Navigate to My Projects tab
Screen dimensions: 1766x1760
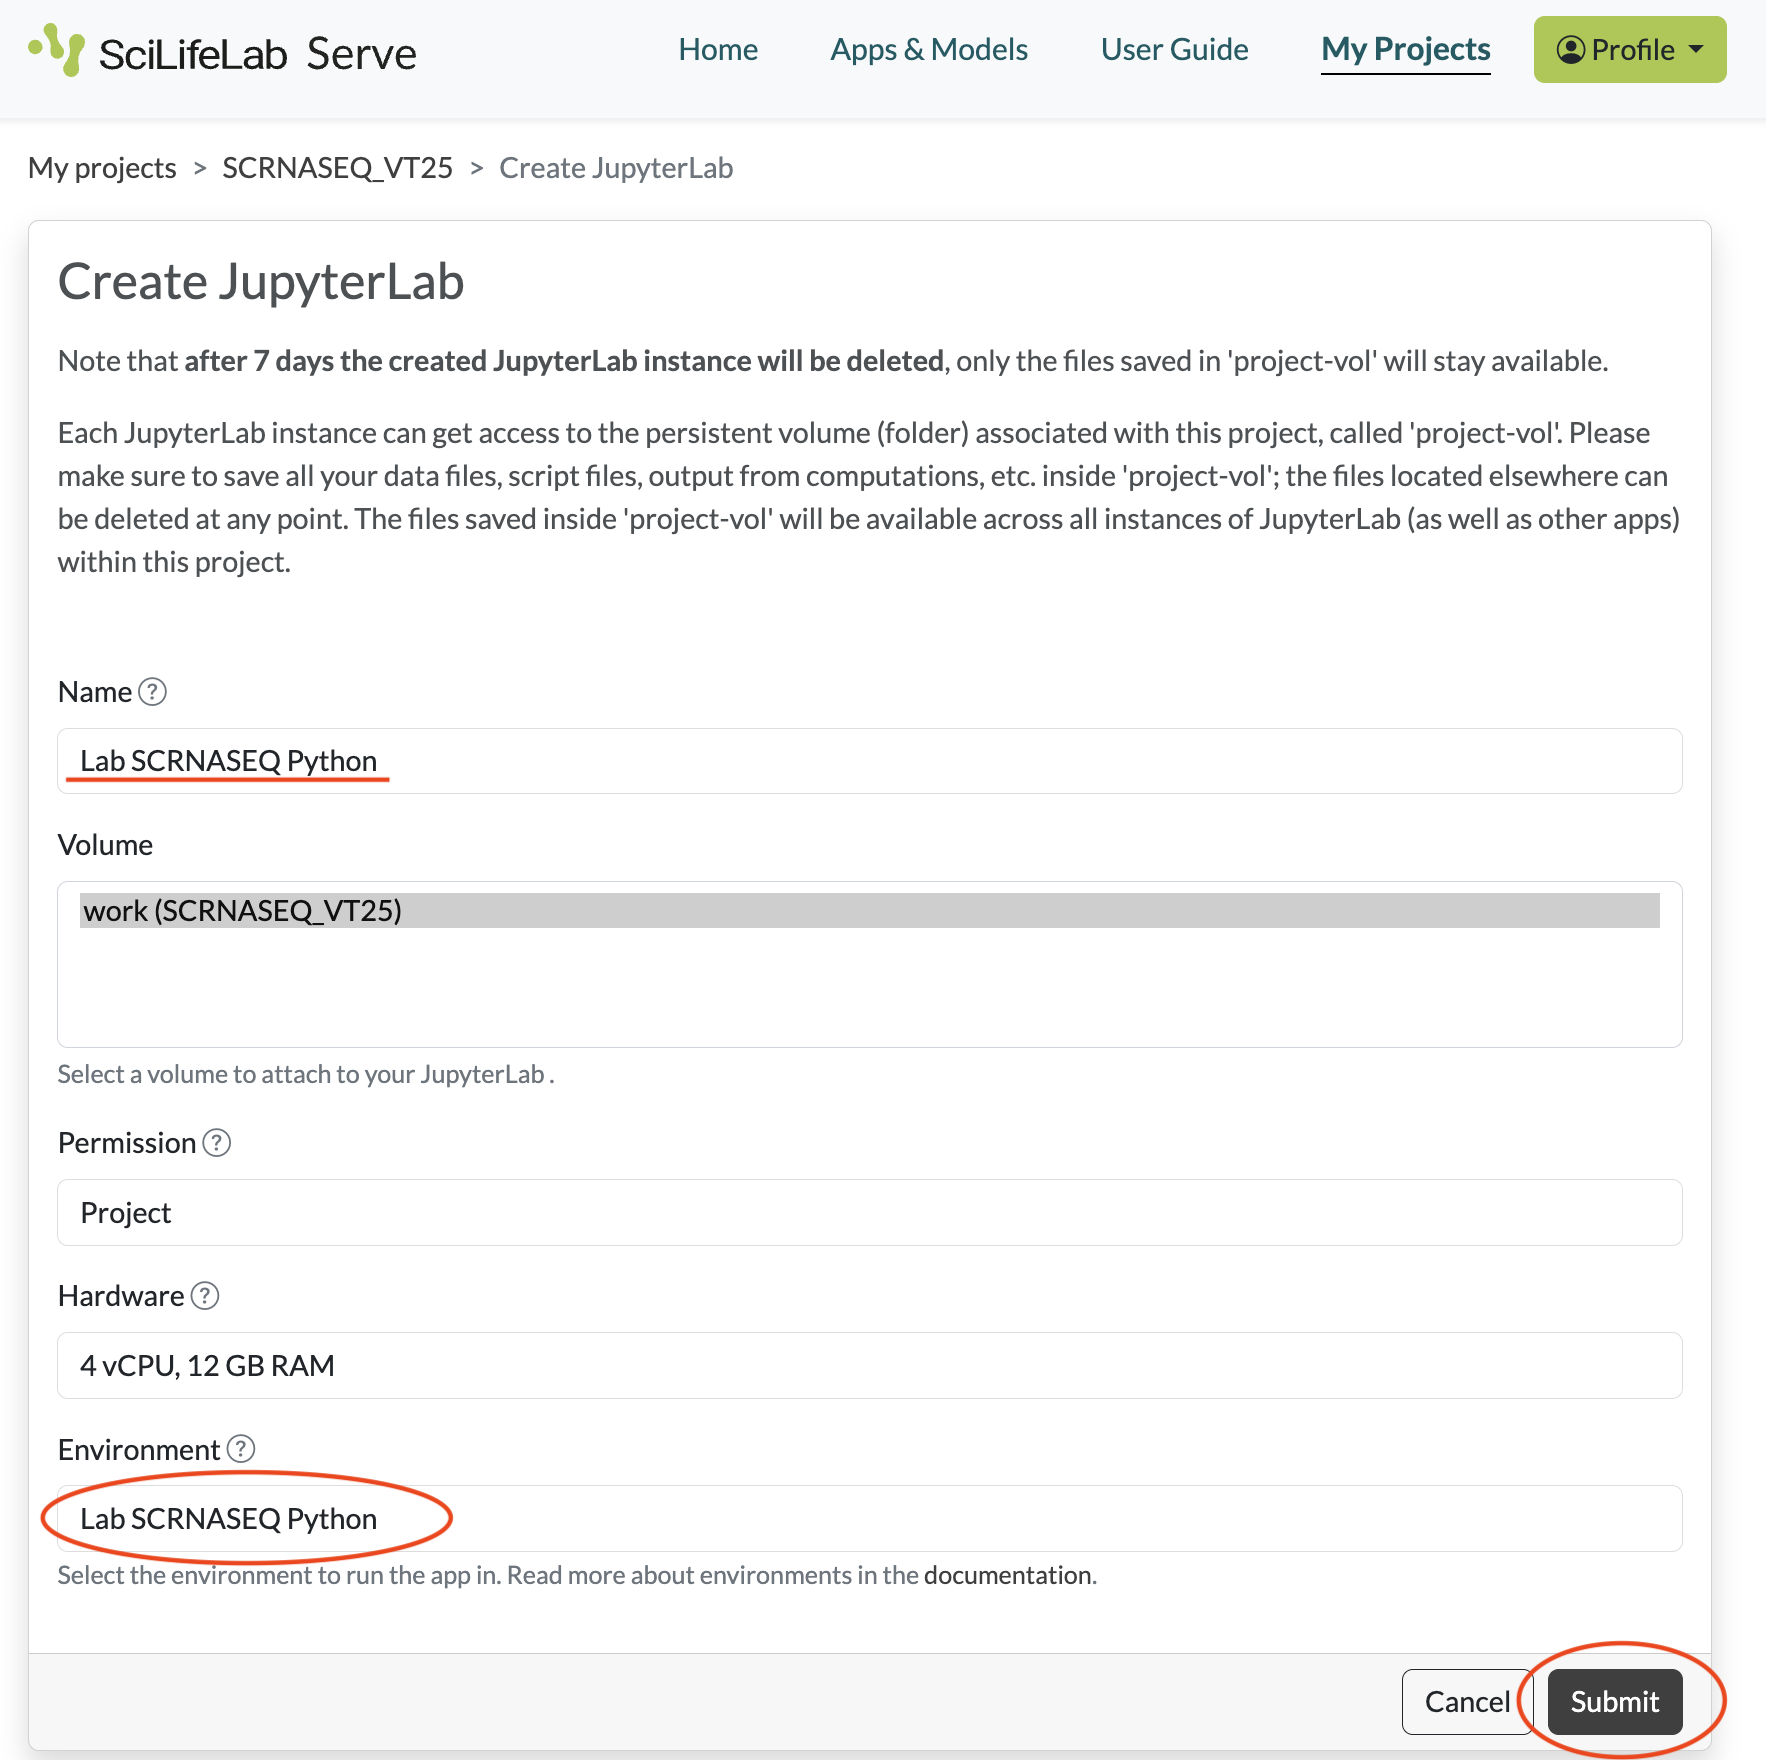[1405, 50]
